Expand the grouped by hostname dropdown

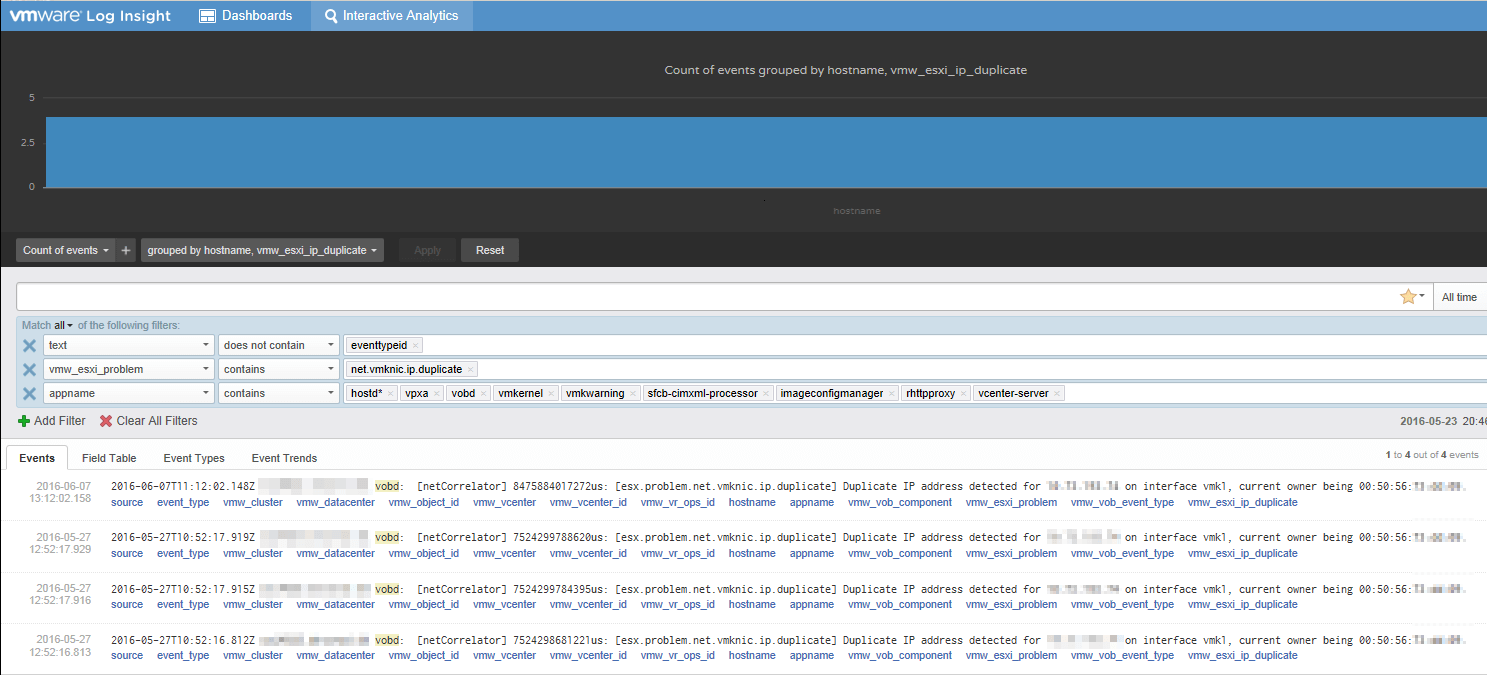262,250
